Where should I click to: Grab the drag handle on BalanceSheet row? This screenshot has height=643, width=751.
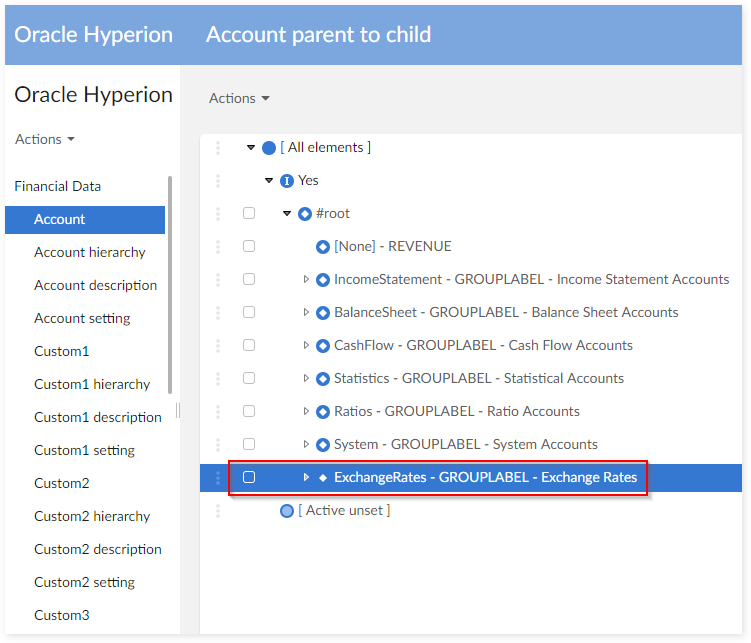[218, 313]
